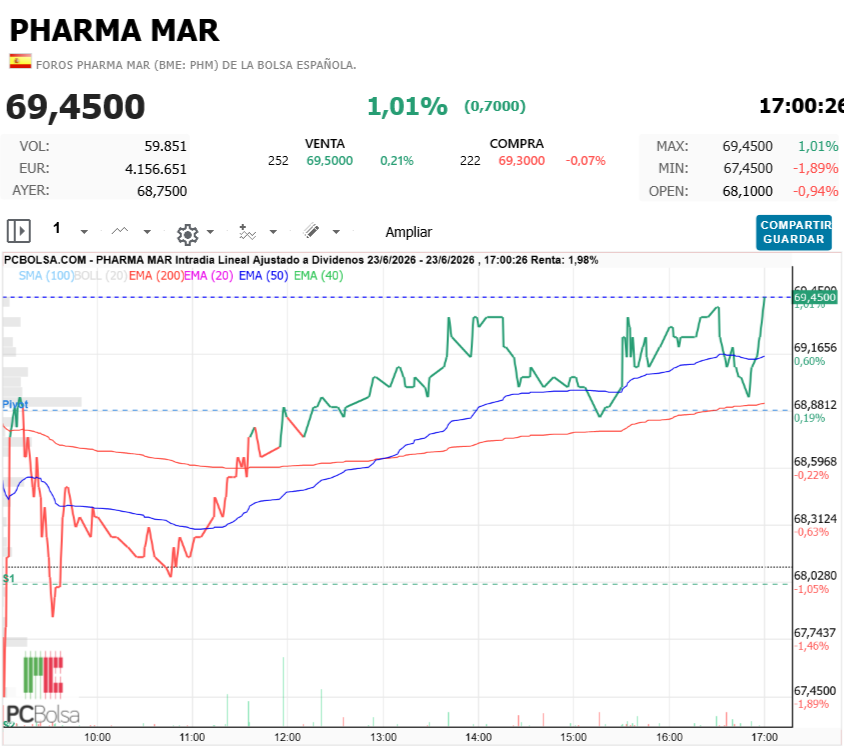844x746 pixels.
Task: Toggle the EMA (200) indicator legend
Action: point(156,276)
